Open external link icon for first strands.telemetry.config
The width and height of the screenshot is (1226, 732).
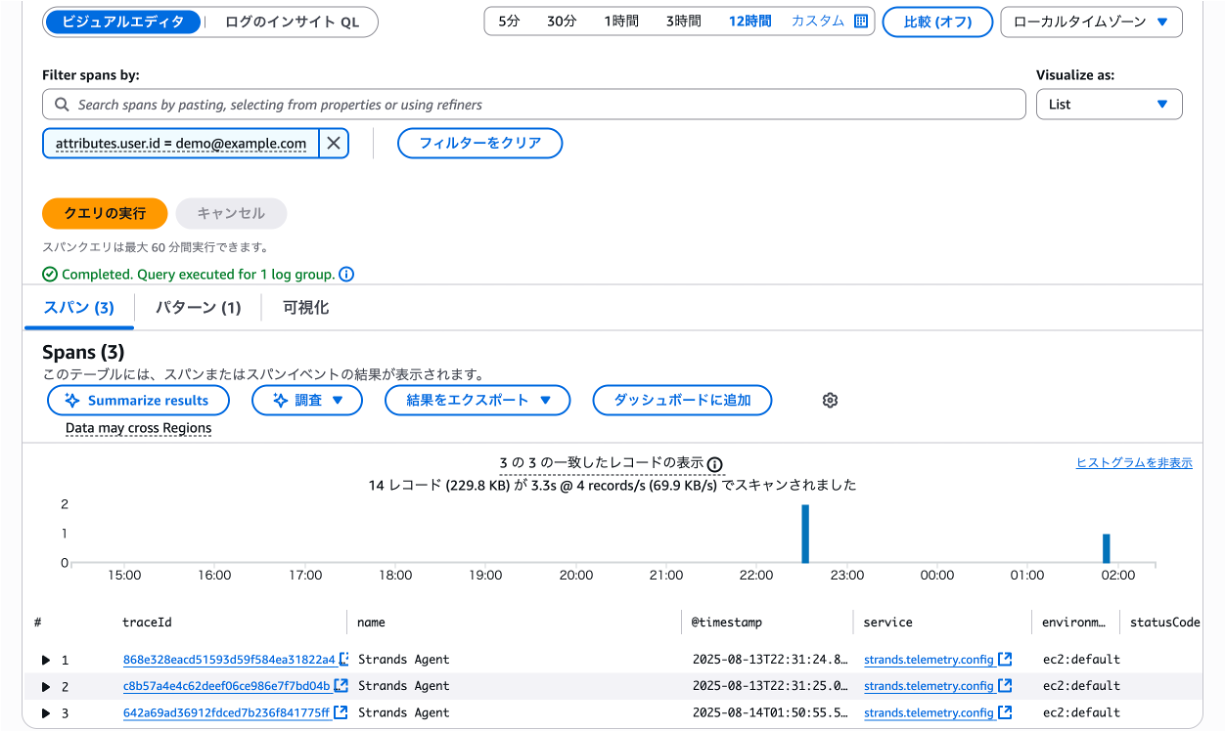point(1005,659)
